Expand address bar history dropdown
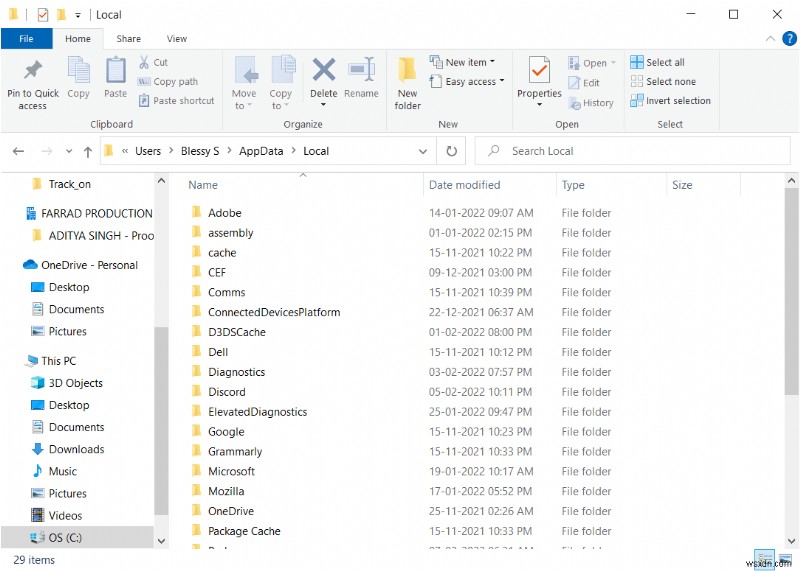800x571 pixels. click(x=422, y=152)
